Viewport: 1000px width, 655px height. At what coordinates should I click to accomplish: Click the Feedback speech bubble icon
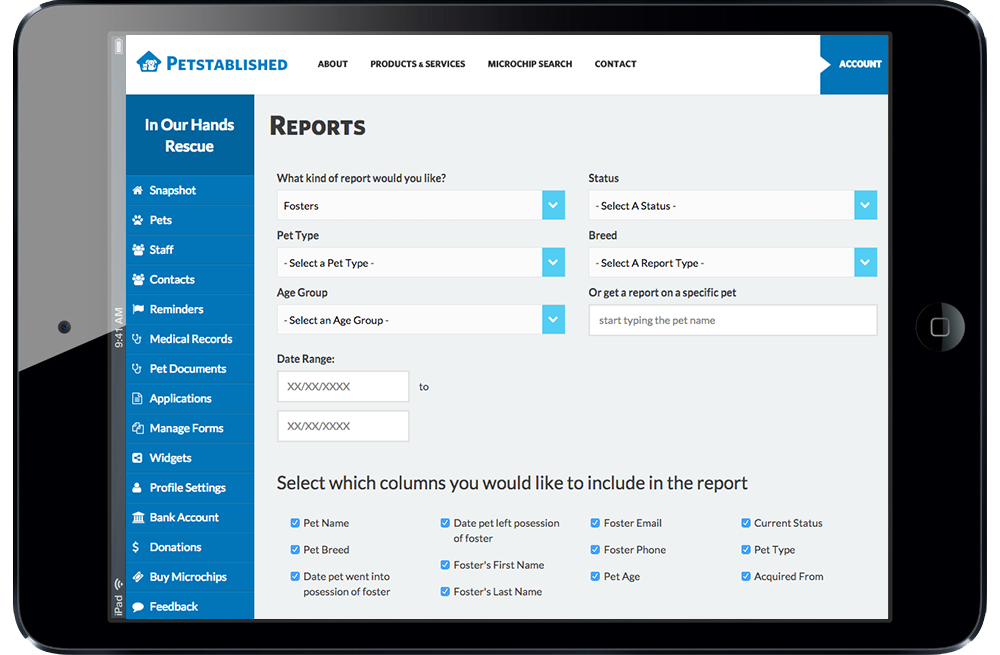(x=137, y=607)
